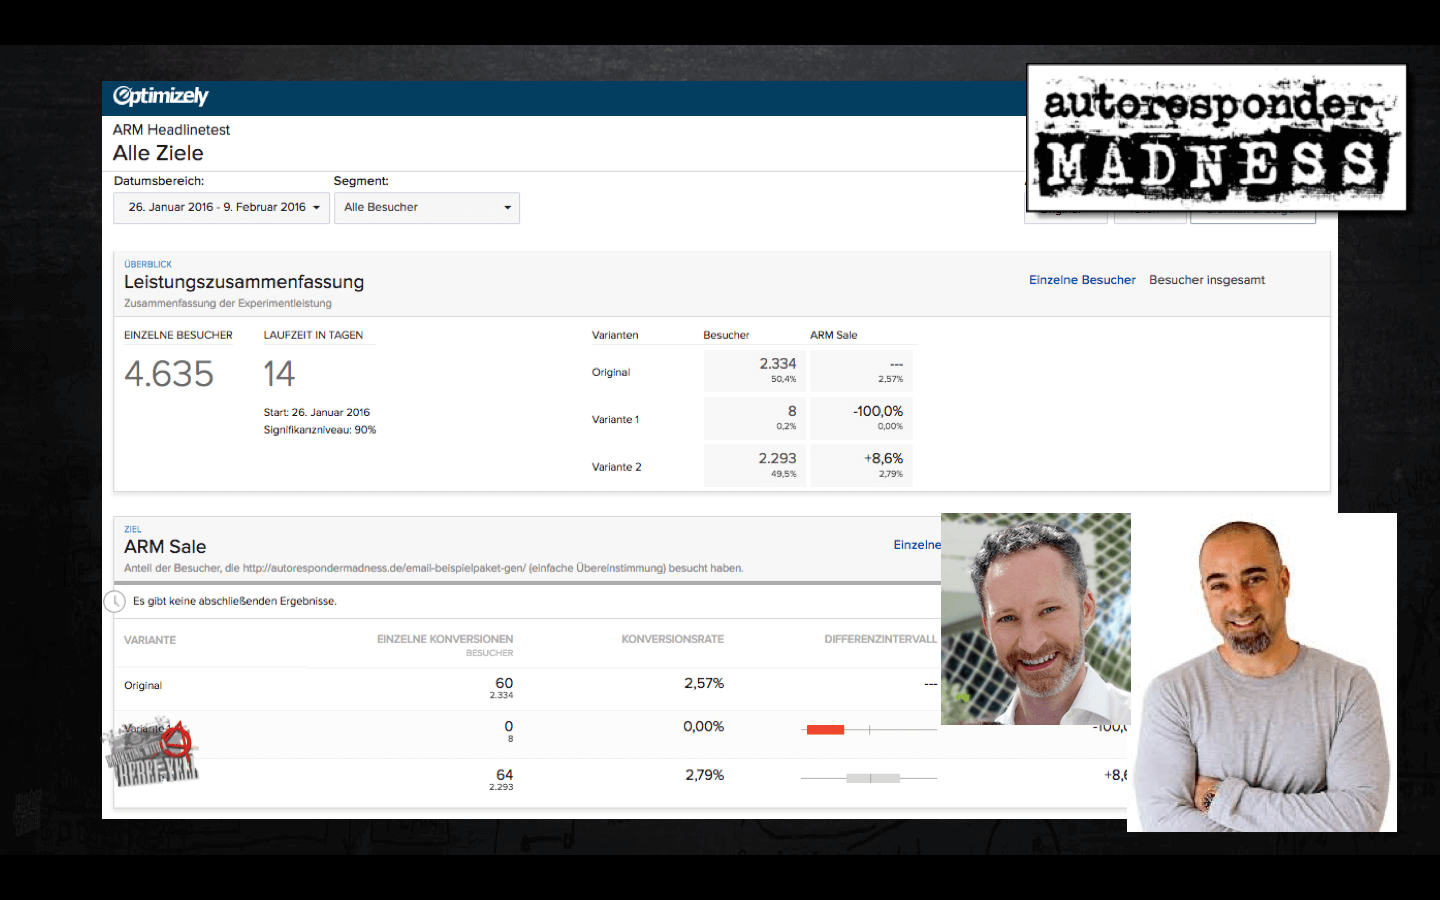Viewport: 1440px width, 900px height.
Task: Click the runtime days value '14'
Action: pos(279,374)
